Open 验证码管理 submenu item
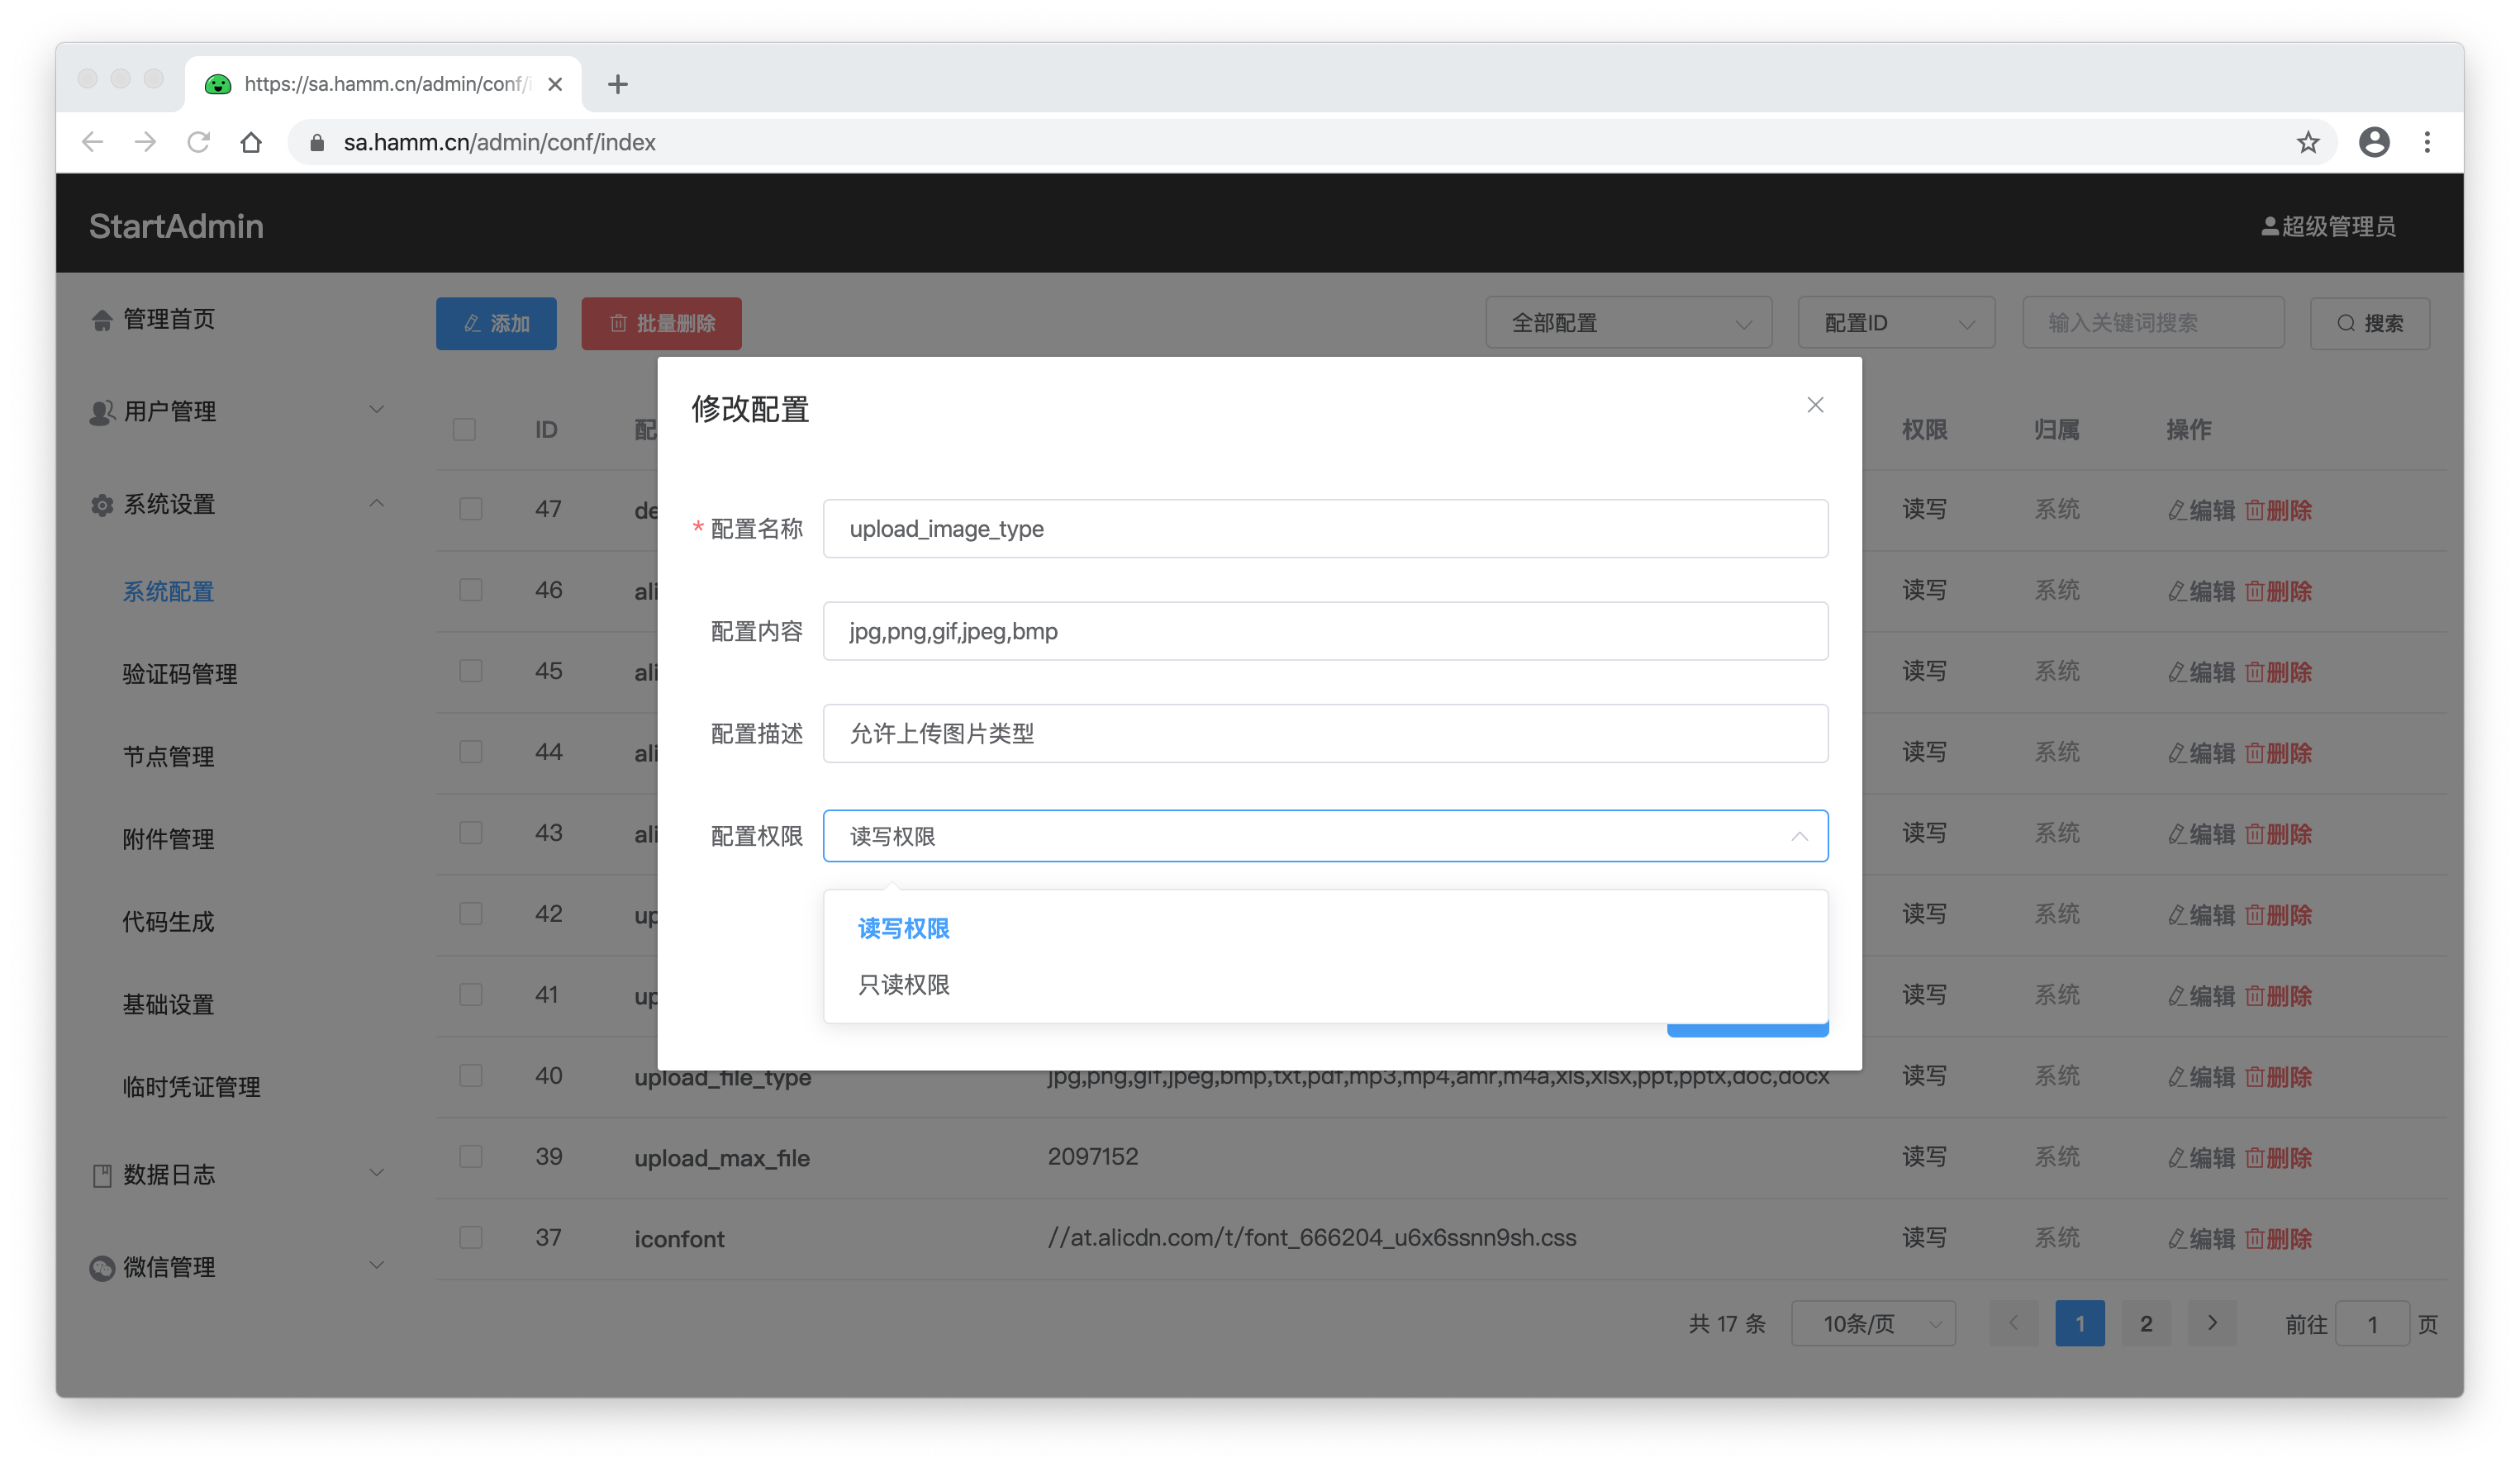The width and height of the screenshot is (2520, 1467). click(180, 674)
